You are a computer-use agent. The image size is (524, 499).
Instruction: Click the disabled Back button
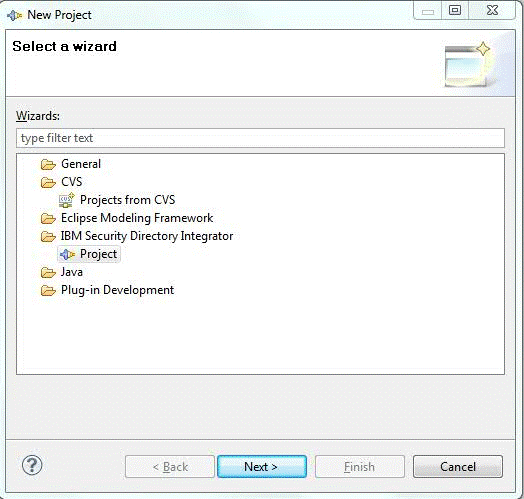[x=170, y=466]
